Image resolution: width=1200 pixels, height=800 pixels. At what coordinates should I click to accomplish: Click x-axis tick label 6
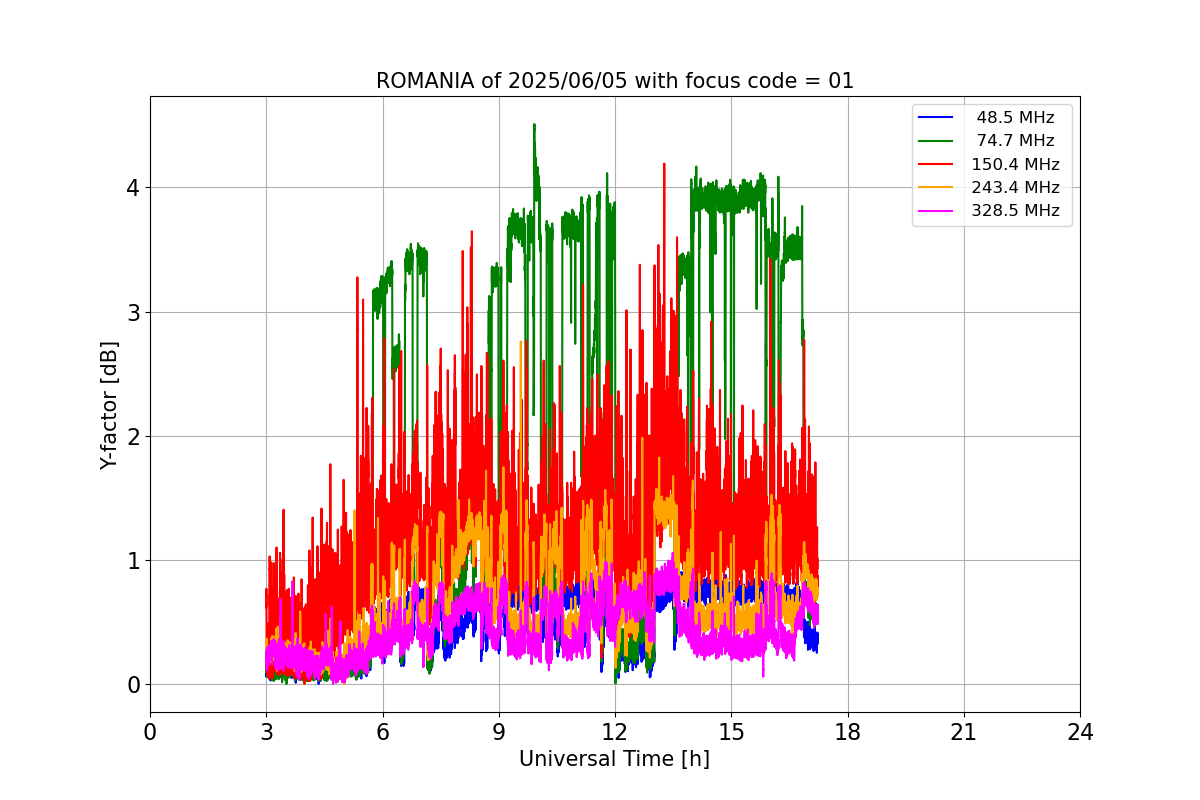(382, 732)
